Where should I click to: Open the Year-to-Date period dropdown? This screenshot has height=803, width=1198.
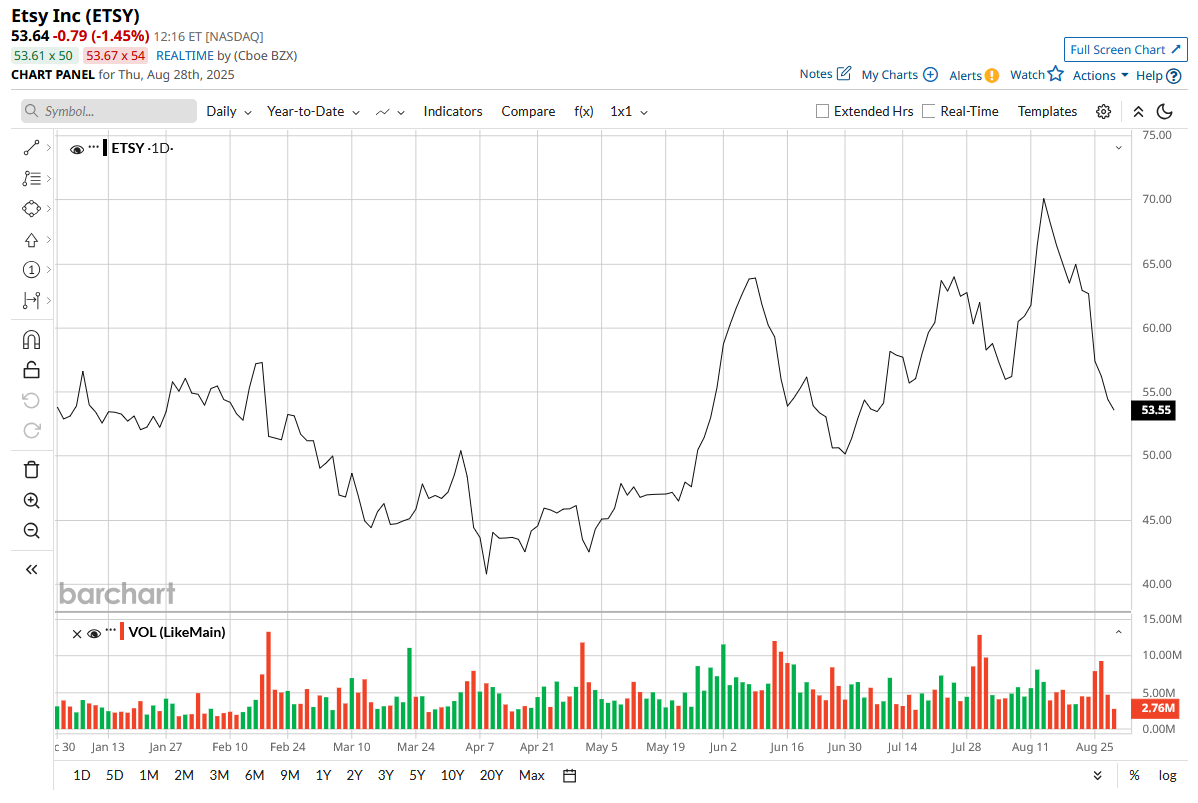click(313, 112)
